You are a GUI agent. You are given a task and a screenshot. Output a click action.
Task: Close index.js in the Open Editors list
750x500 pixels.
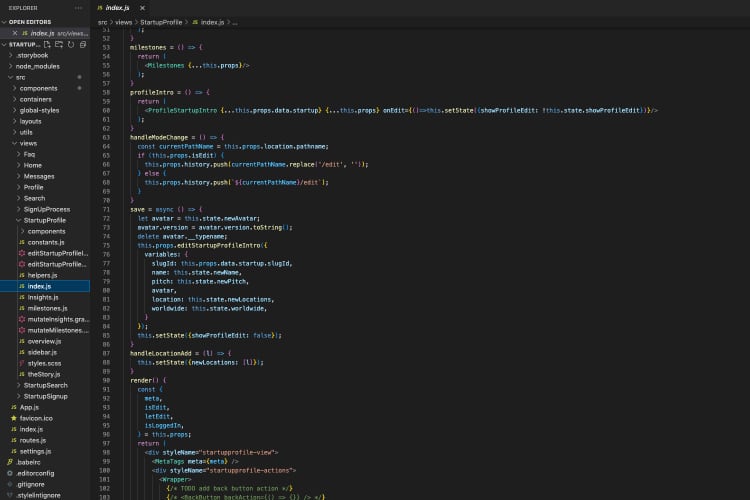point(13,33)
